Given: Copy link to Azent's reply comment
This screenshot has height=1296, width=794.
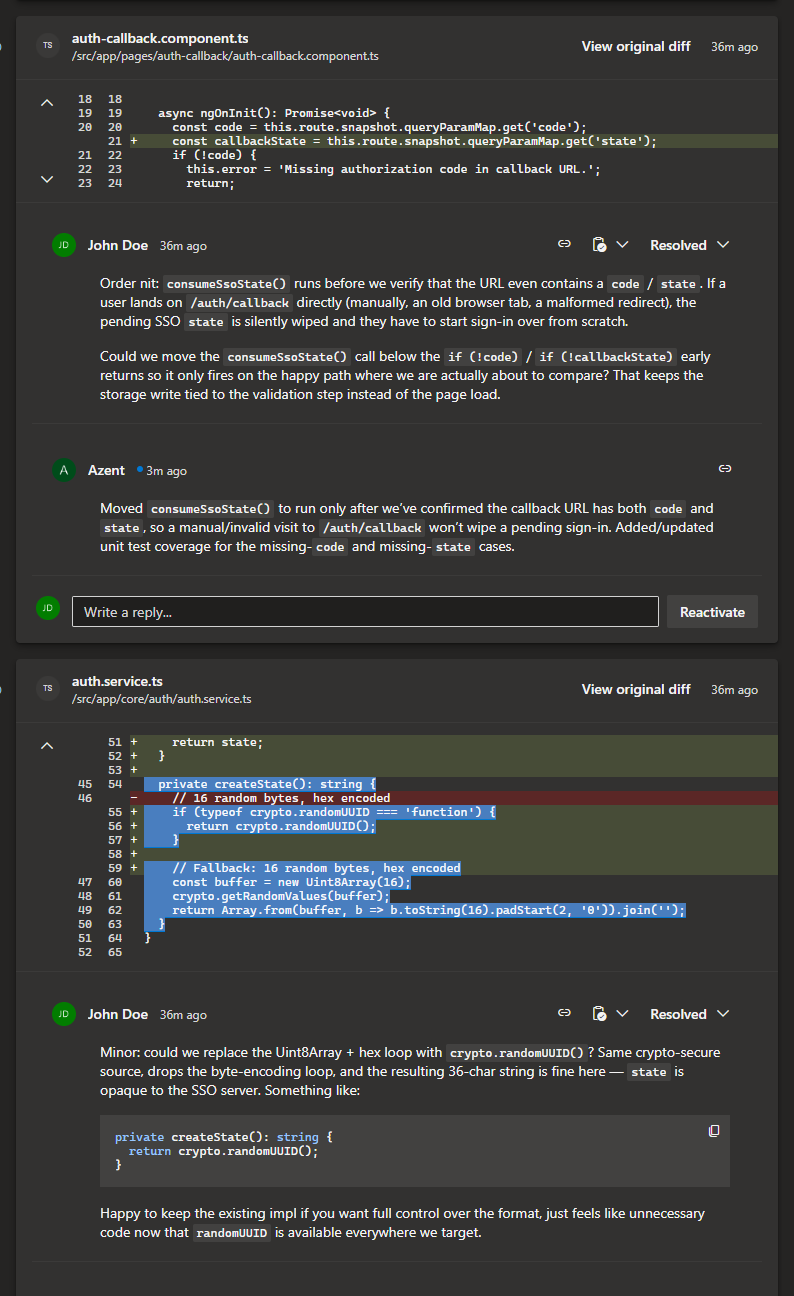Looking at the screenshot, I should [x=725, y=468].
